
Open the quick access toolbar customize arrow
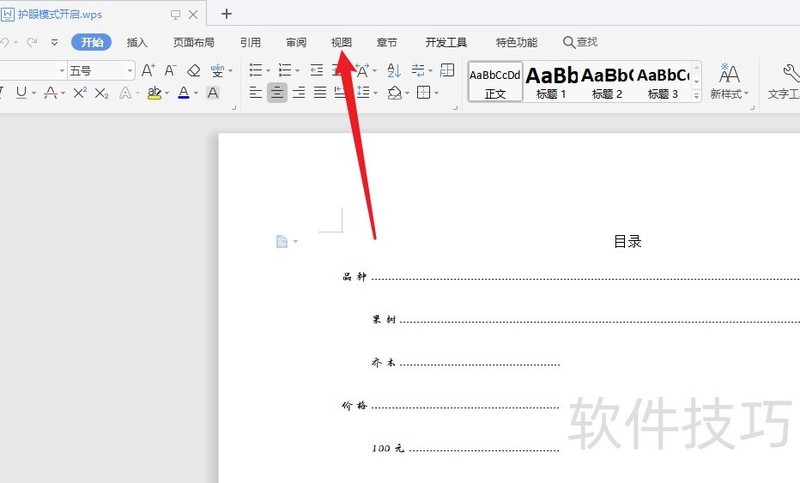(54, 42)
